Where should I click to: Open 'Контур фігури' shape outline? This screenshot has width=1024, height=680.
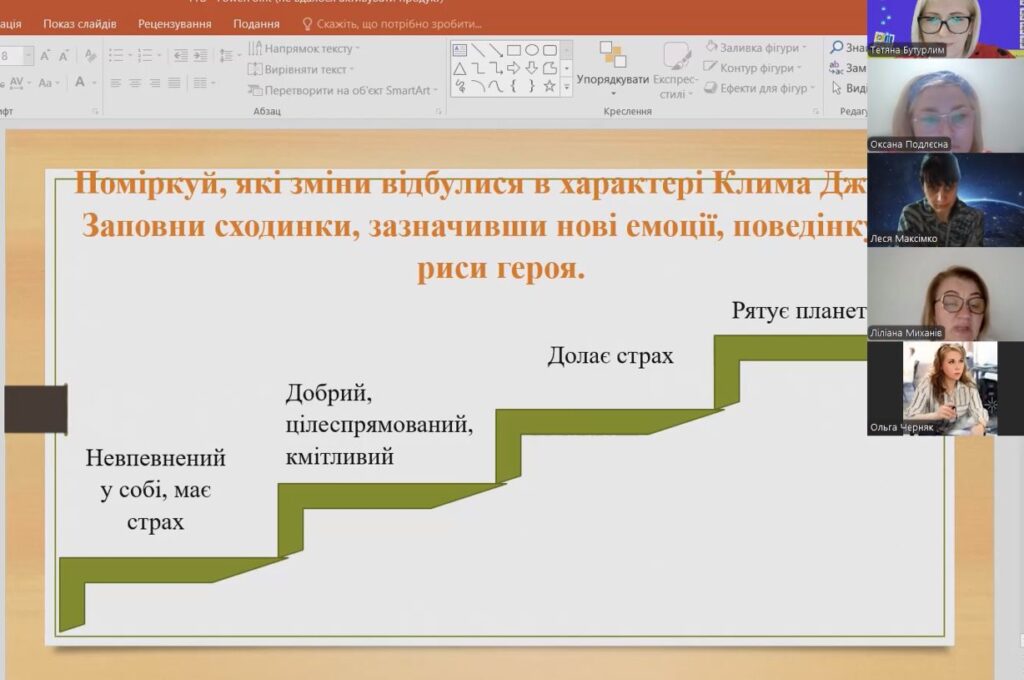(x=753, y=68)
